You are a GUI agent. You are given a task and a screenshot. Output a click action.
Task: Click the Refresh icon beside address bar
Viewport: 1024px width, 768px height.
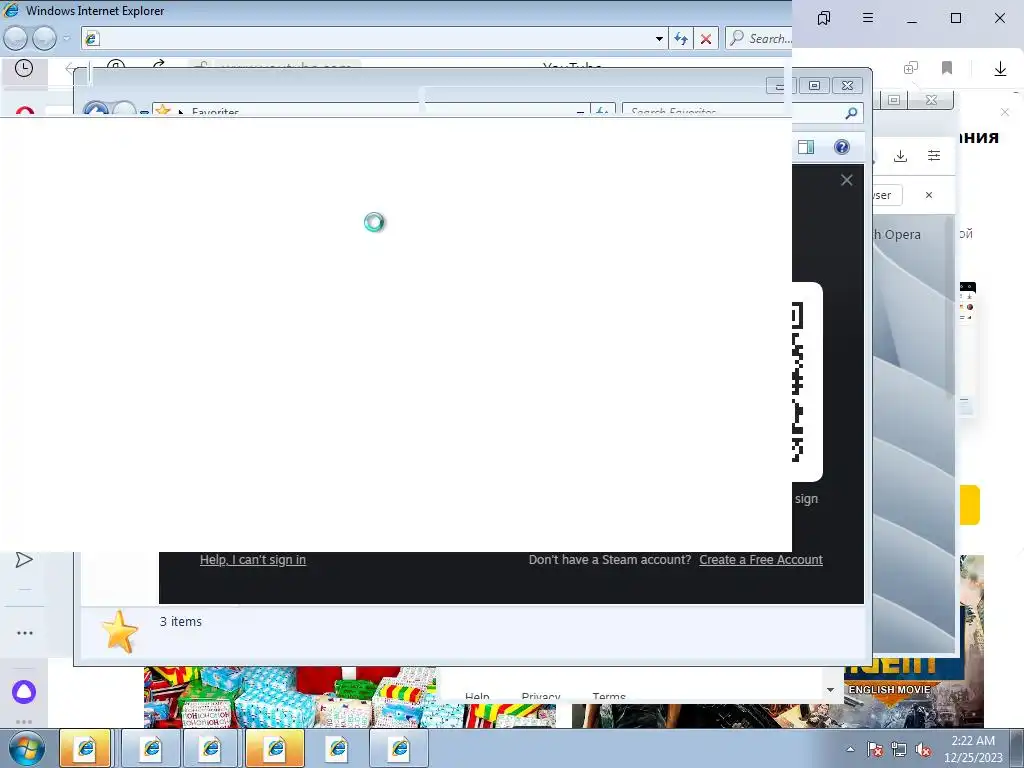[x=681, y=39]
